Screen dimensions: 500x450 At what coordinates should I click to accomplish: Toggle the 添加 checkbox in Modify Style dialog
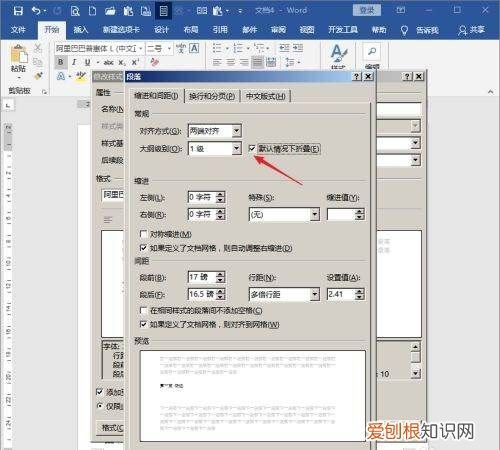(99, 392)
